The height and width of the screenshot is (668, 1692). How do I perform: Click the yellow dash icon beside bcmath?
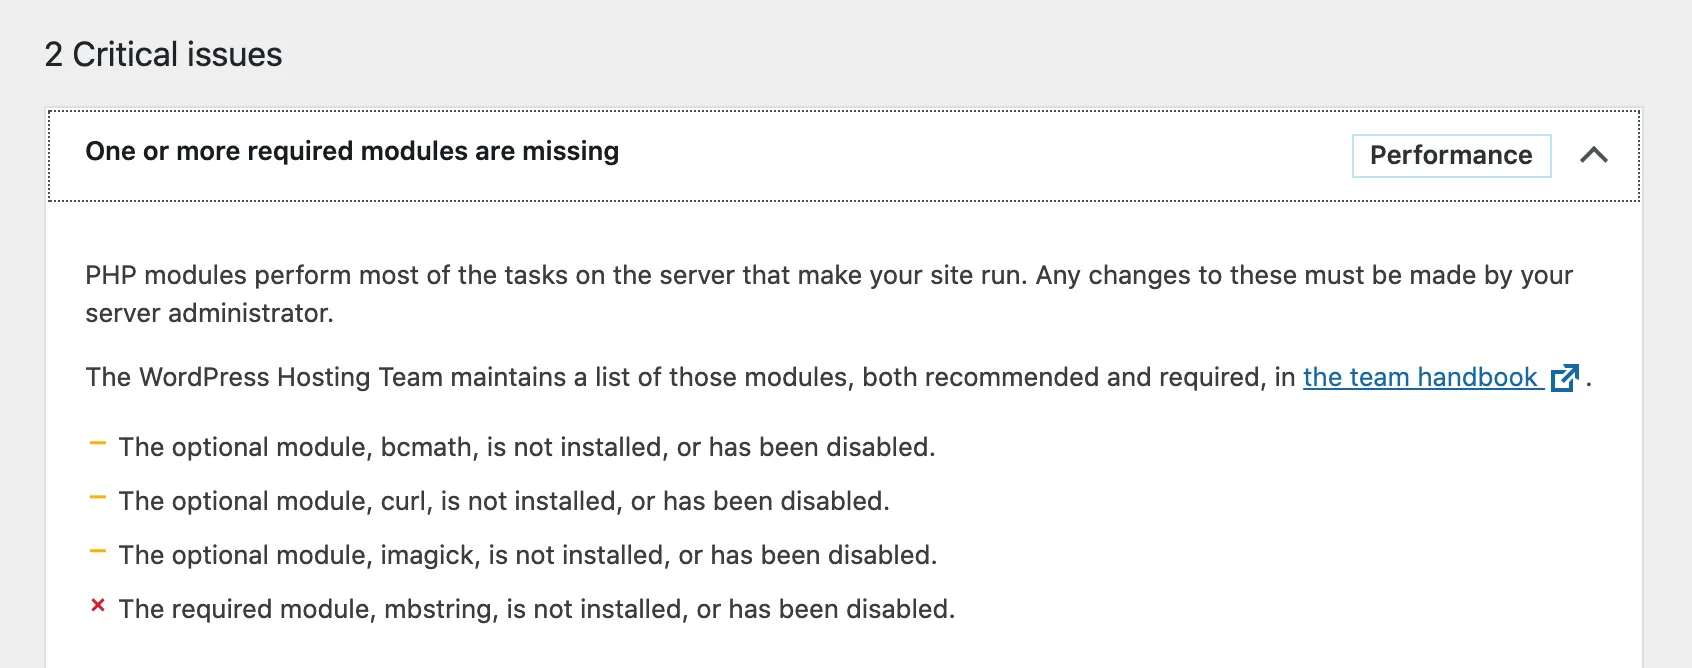coord(98,444)
